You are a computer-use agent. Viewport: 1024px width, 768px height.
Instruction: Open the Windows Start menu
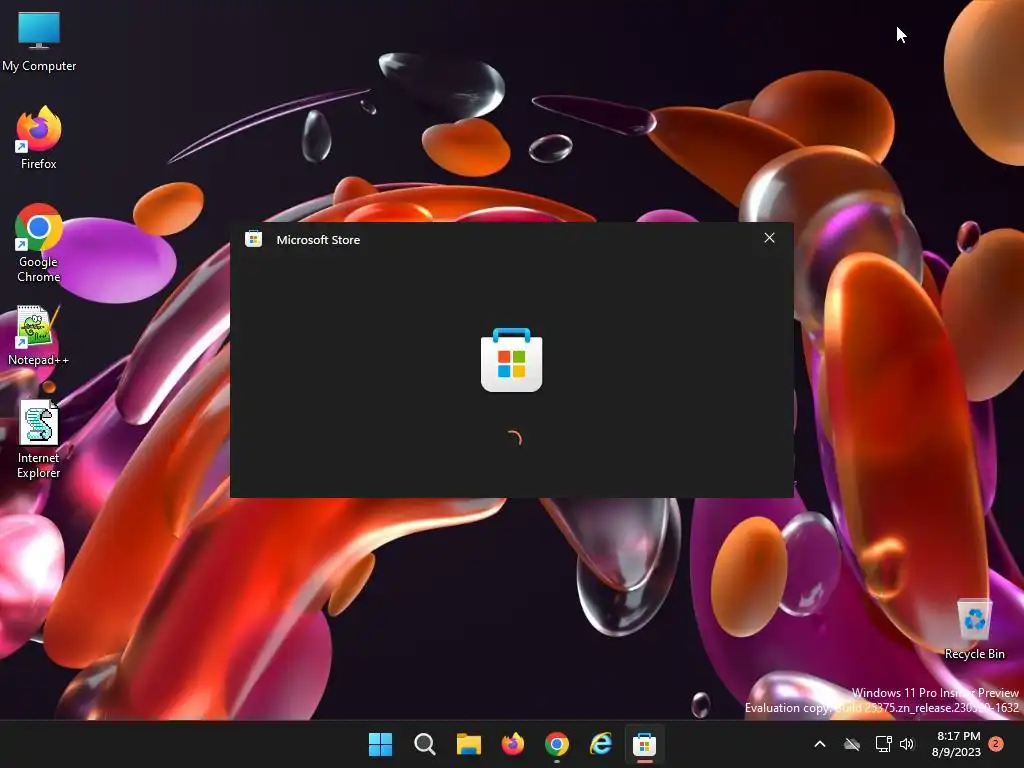pos(381,744)
